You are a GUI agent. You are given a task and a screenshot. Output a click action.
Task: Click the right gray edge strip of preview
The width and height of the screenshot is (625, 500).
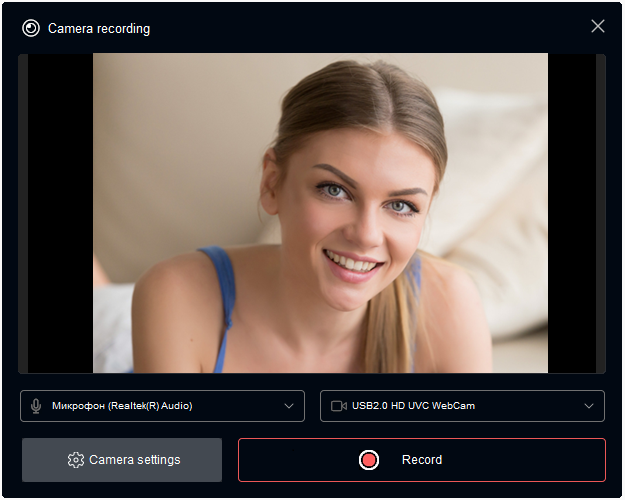click(601, 213)
